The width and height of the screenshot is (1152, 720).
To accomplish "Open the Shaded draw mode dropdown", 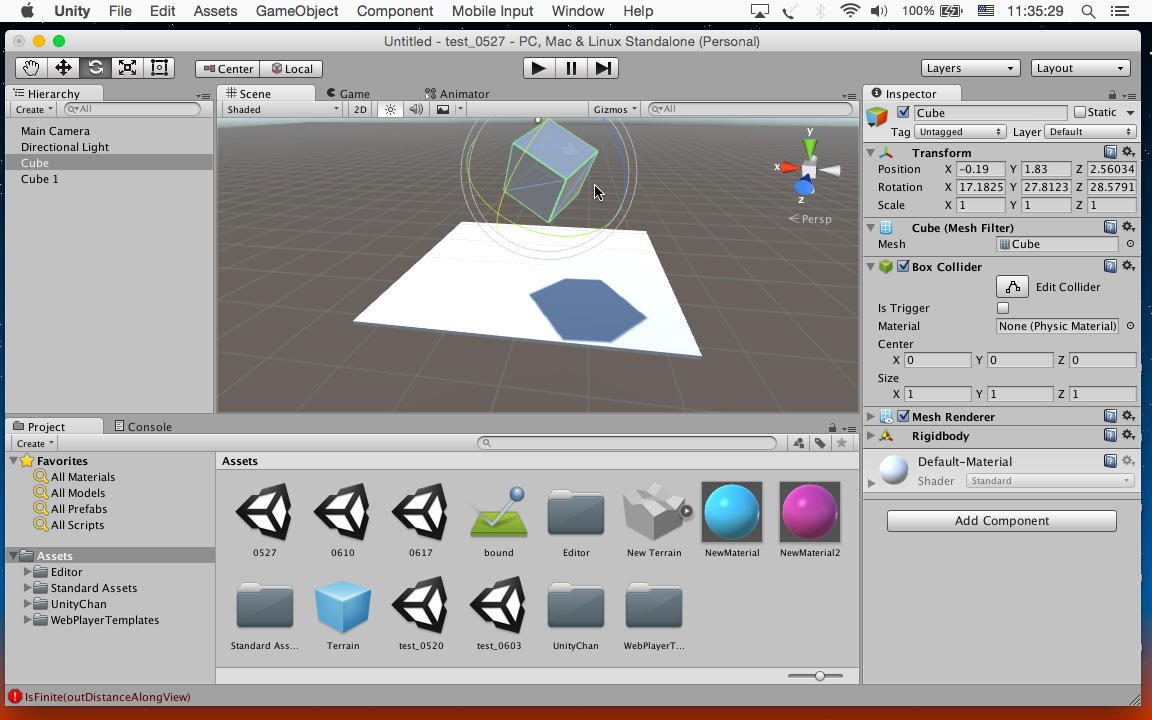I will pos(282,110).
